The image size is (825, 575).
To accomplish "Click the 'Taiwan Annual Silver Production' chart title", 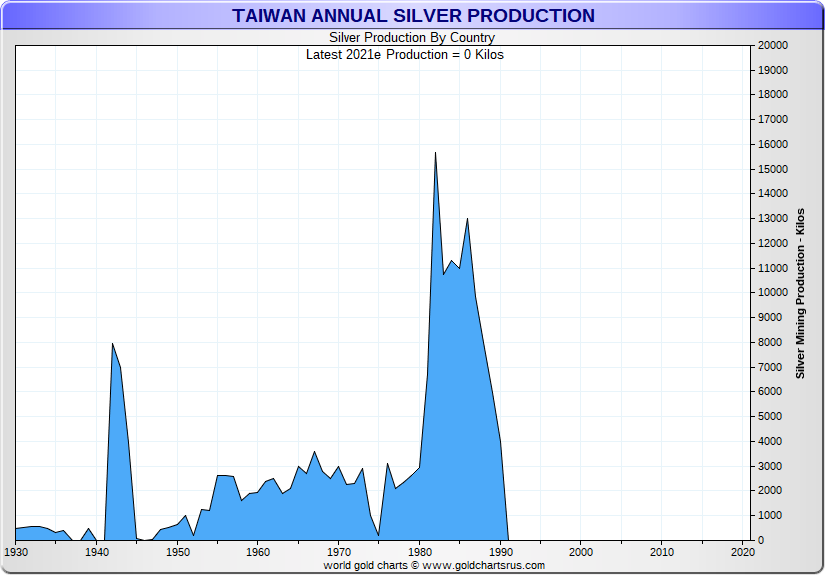I will tap(413, 16).
